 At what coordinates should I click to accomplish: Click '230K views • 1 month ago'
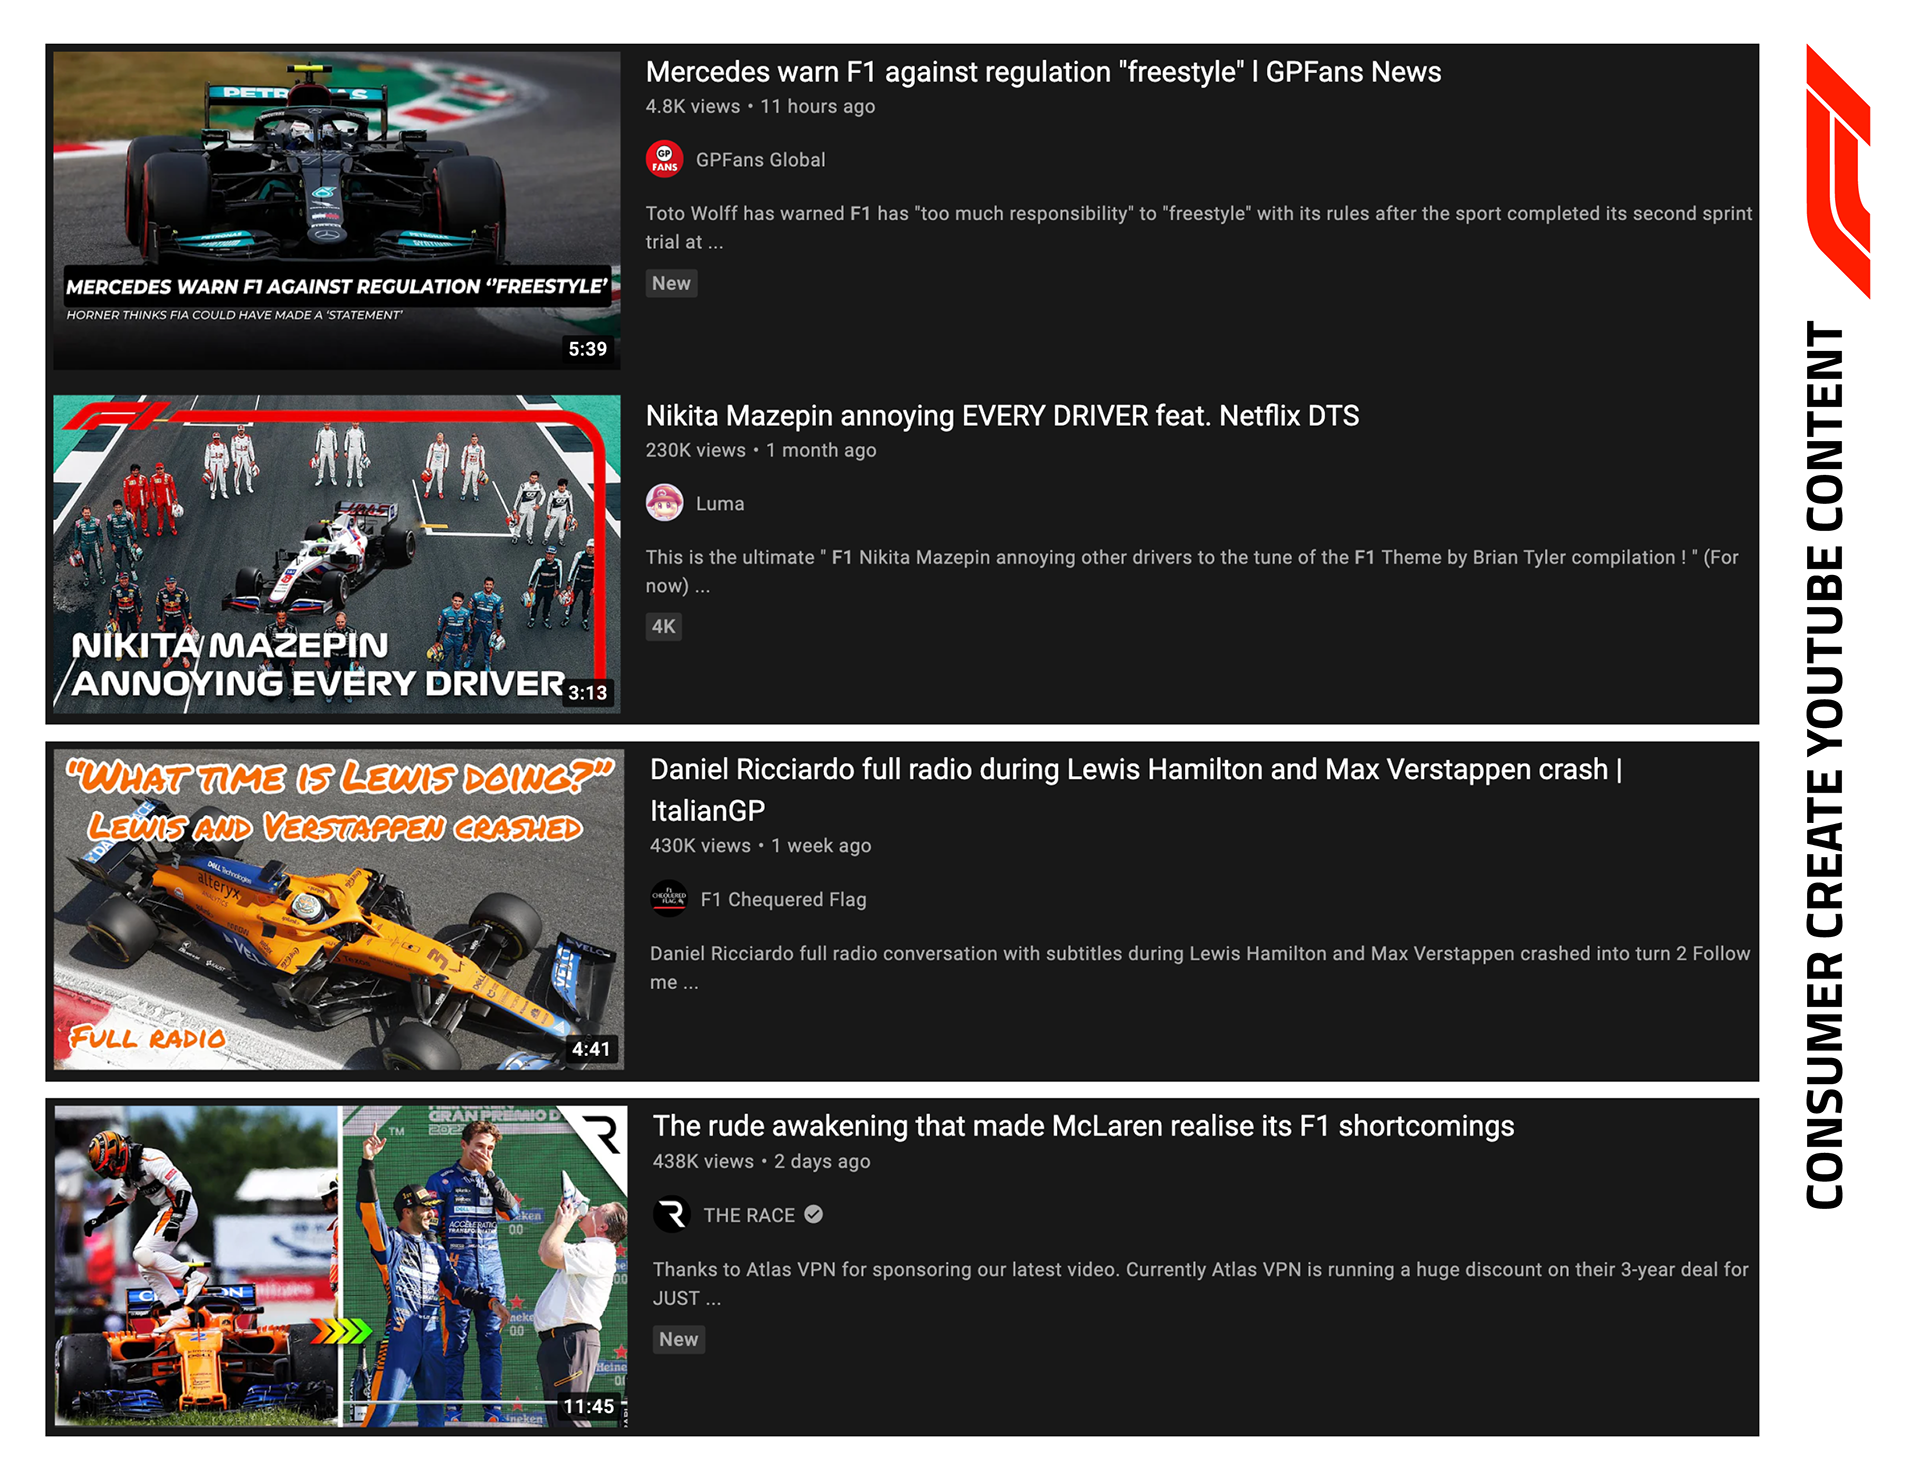click(761, 451)
